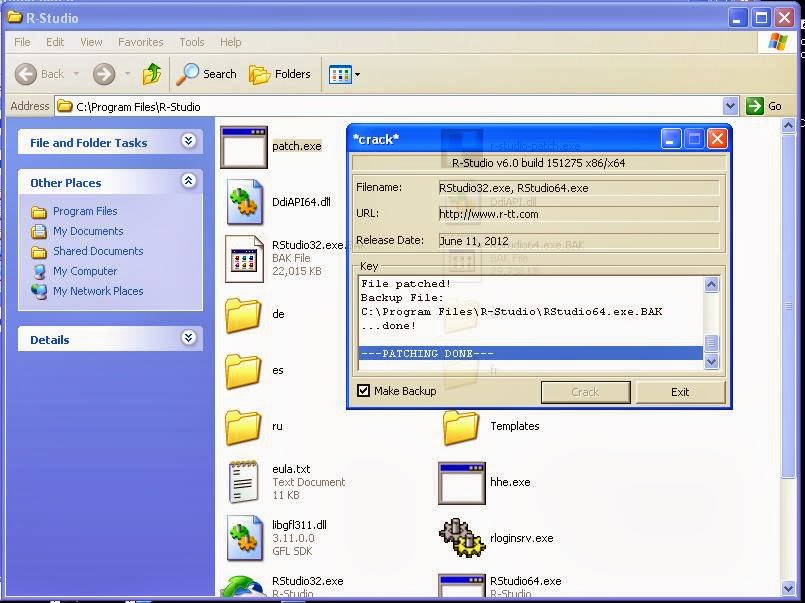Click the Forward arrow button

(x=104, y=74)
